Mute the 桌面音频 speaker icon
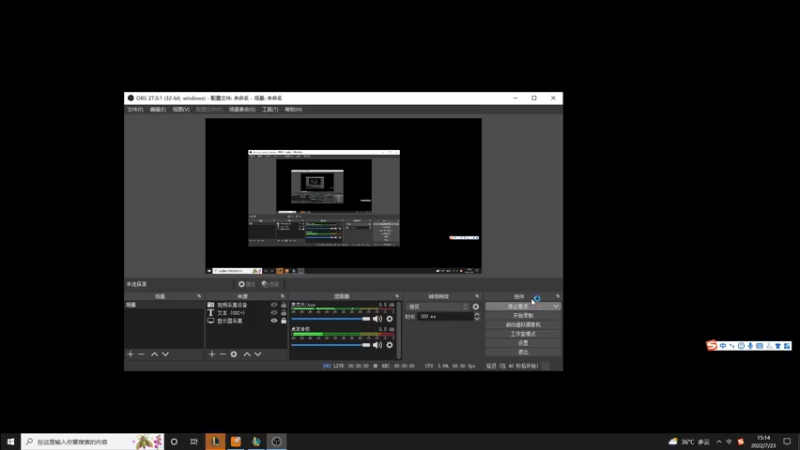 tap(378, 345)
